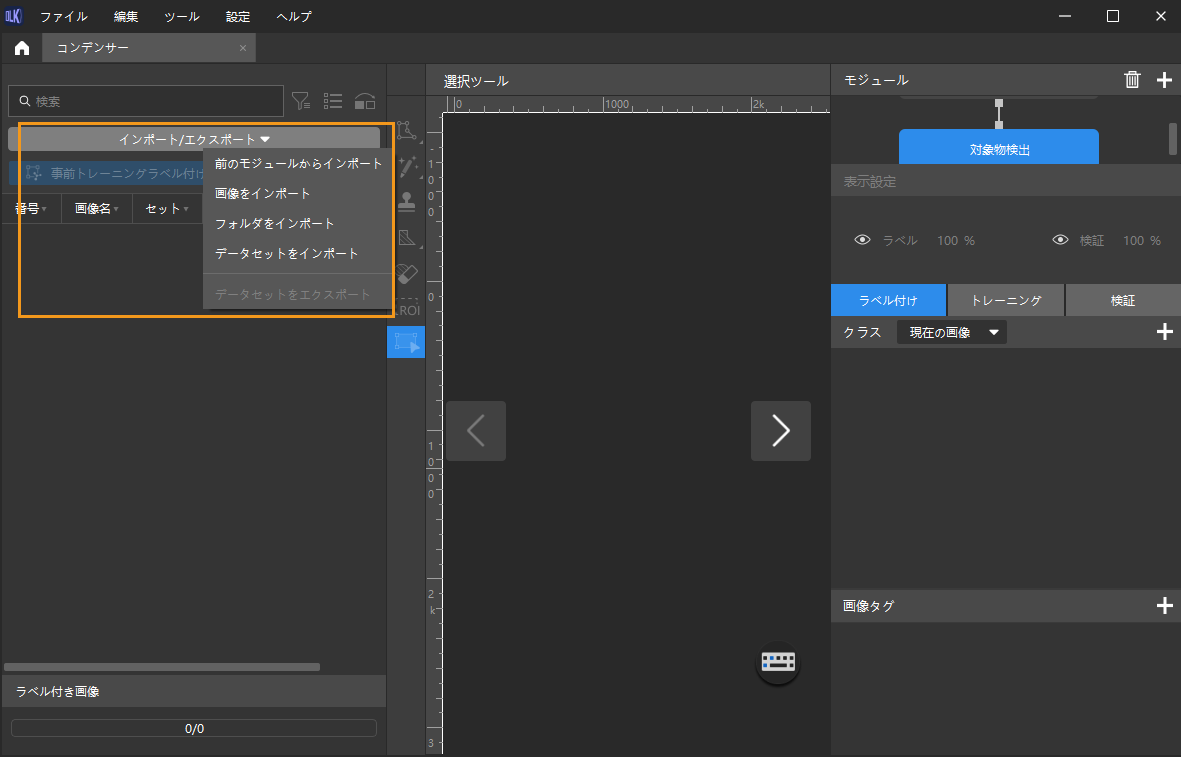The height and width of the screenshot is (757, 1181).
Task: Switch to the トレーニング tab
Action: 1006,300
